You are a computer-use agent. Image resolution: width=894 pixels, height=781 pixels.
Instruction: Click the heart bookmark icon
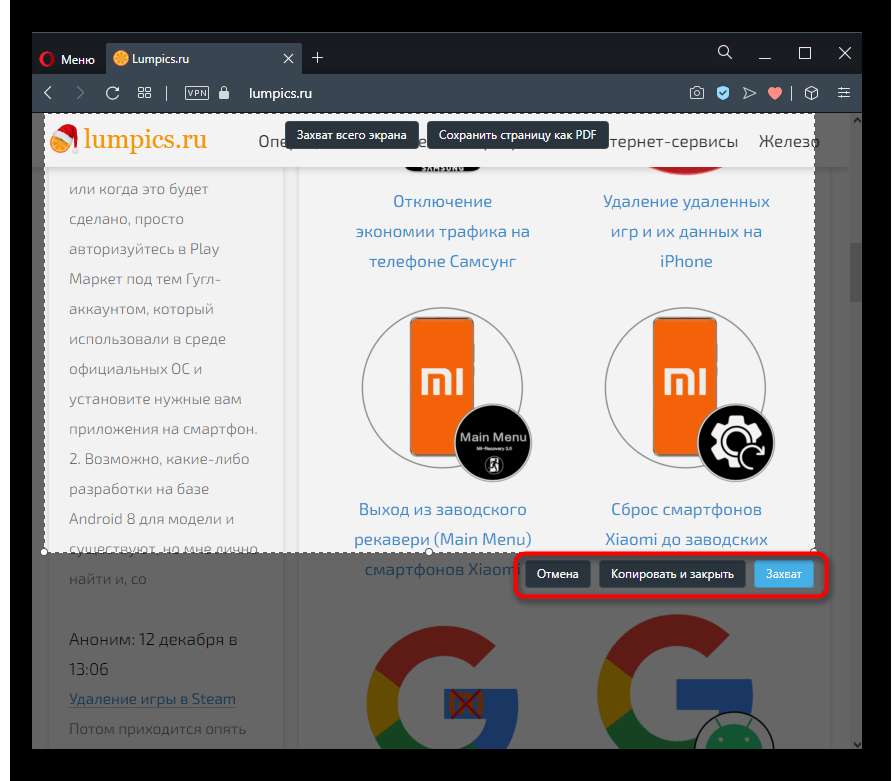[x=774, y=93]
